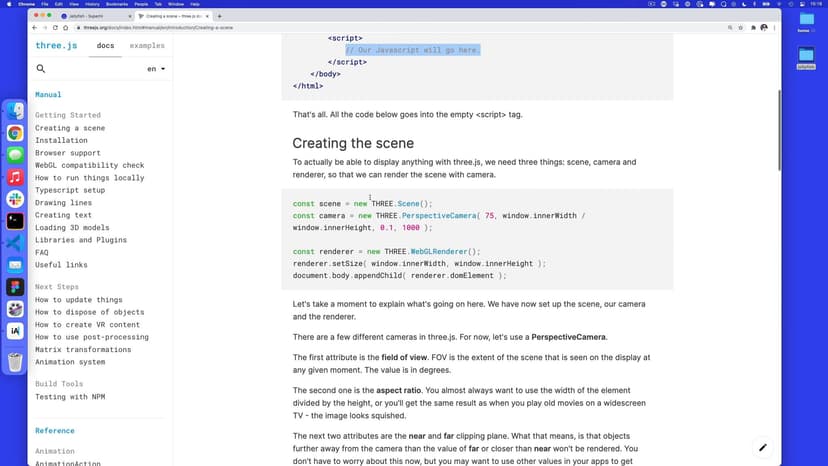Open the Terminal app from the dock
Viewport: 828px width, 466px height.
pyautogui.click(x=15, y=220)
